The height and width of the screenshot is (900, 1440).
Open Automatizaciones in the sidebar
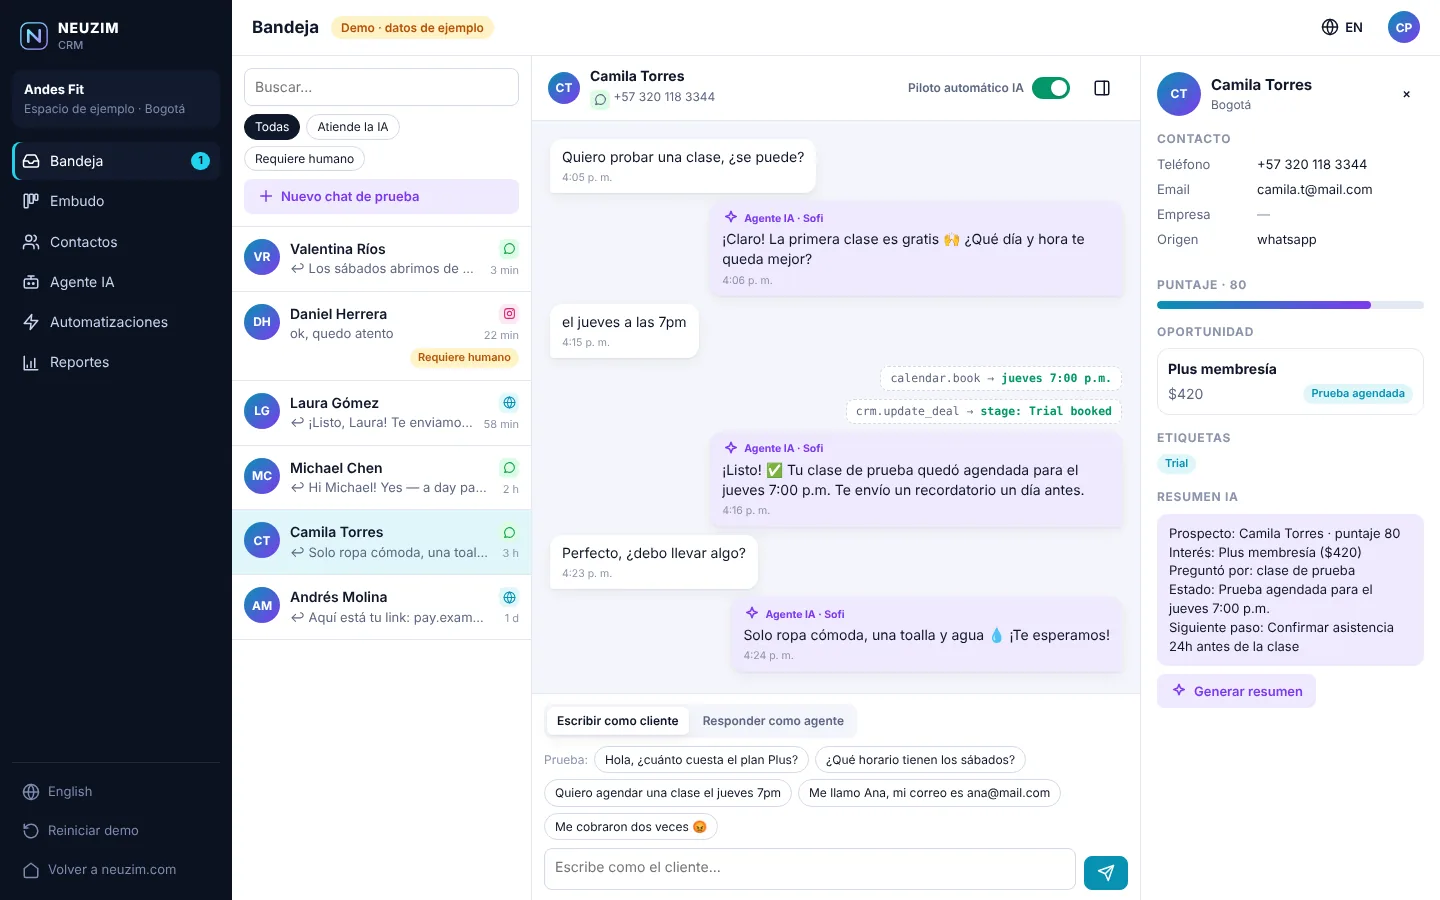pos(116,322)
